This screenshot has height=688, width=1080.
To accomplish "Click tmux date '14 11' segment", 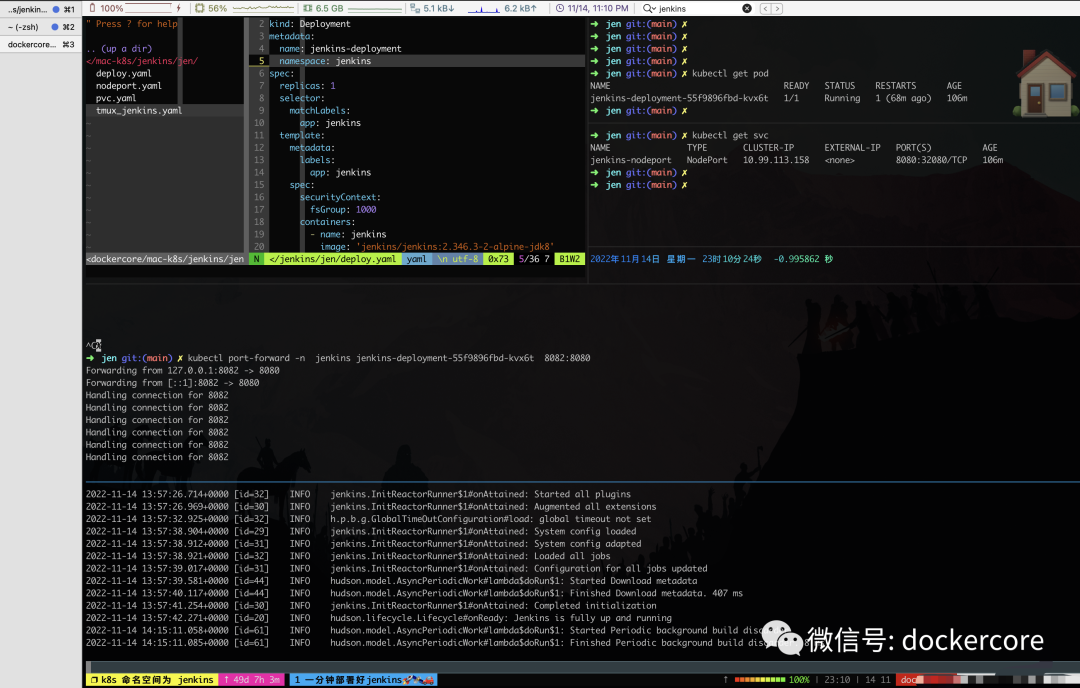I will coord(877,680).
